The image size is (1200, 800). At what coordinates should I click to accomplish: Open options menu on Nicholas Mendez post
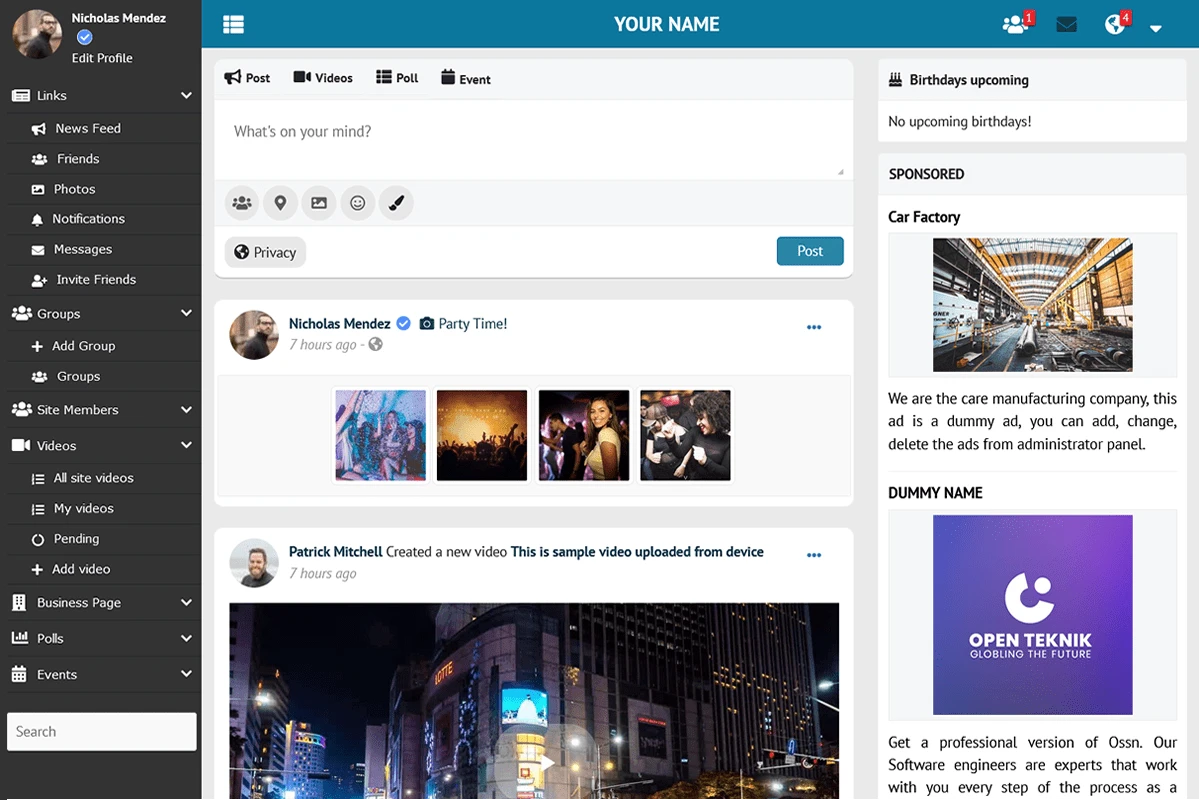814,327
